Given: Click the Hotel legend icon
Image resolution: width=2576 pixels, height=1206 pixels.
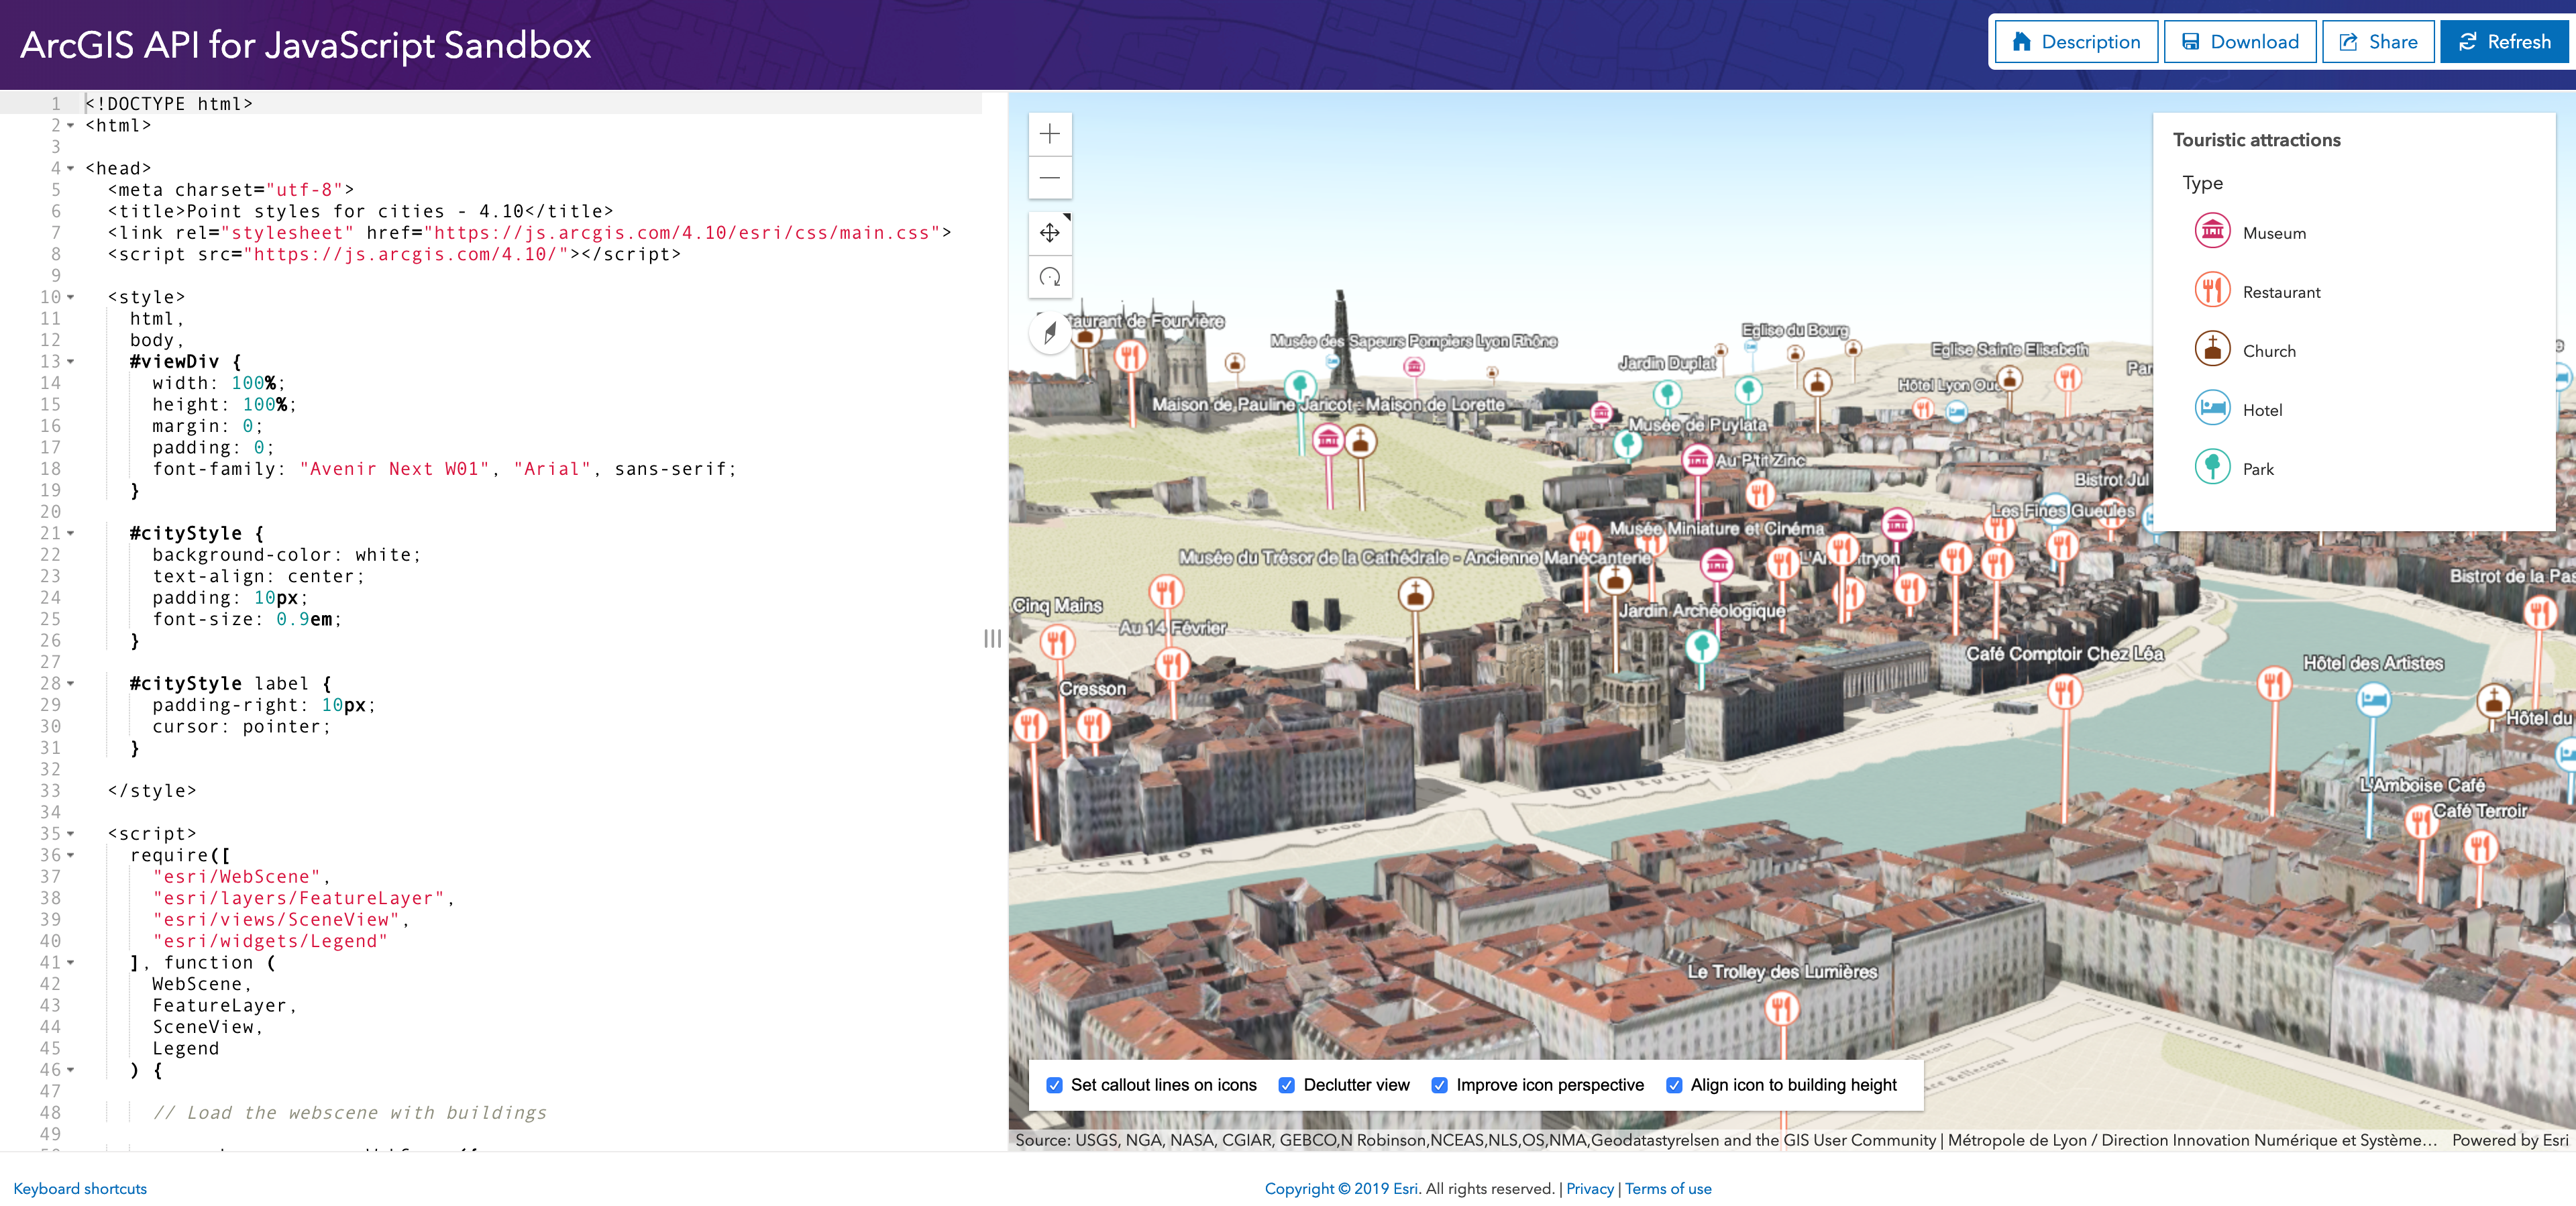Looking at the screenshot, I should (2212, 408).
